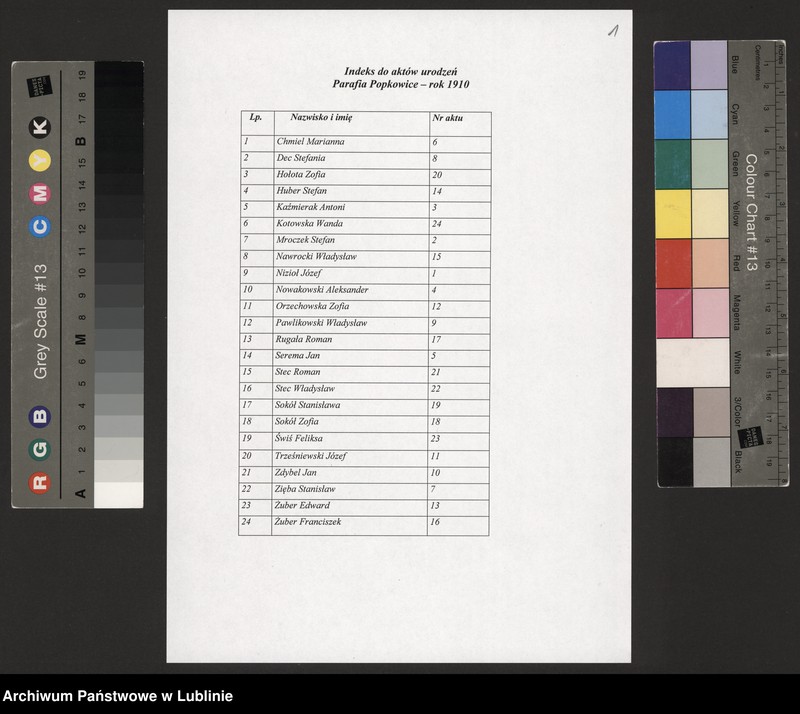Click the 'Nazwisko i imię' column header

pyautogui.click(x=321, y=117)
